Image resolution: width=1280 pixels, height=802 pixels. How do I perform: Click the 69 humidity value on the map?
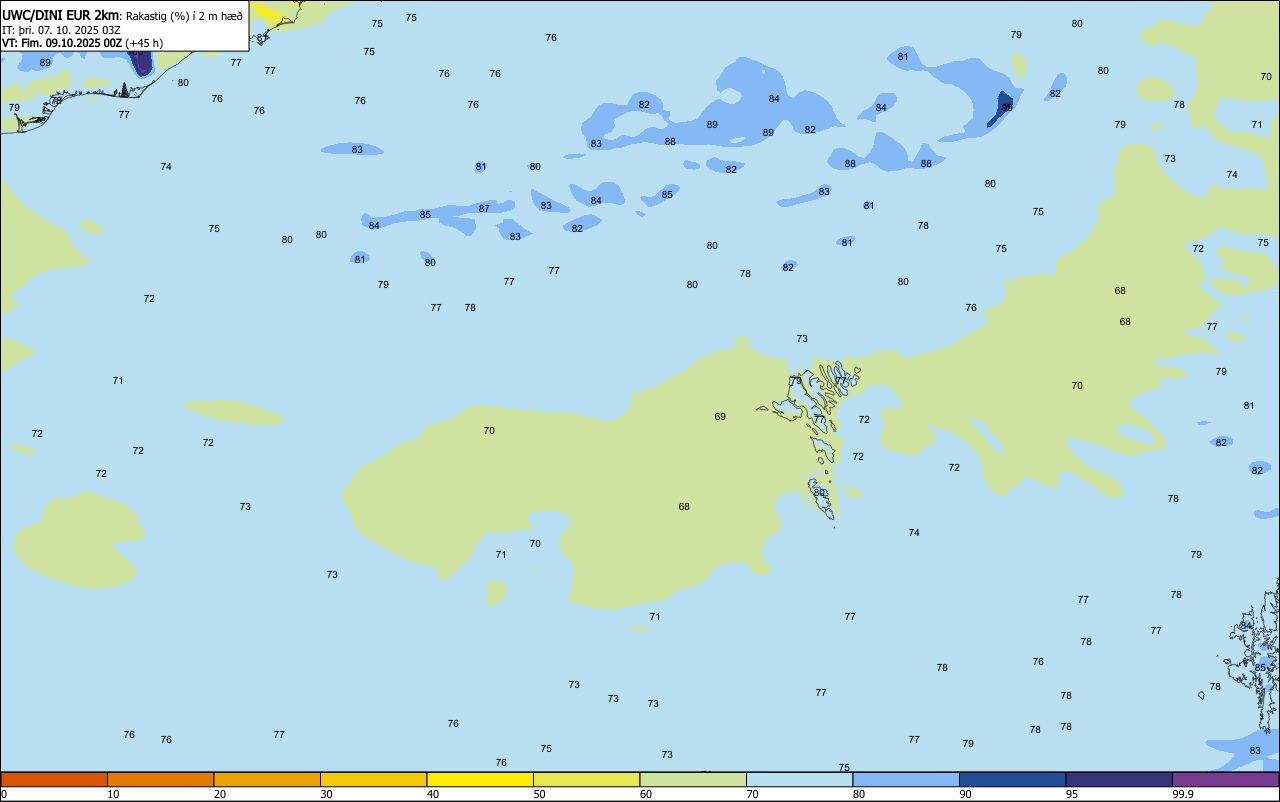(x=720, y=417)
